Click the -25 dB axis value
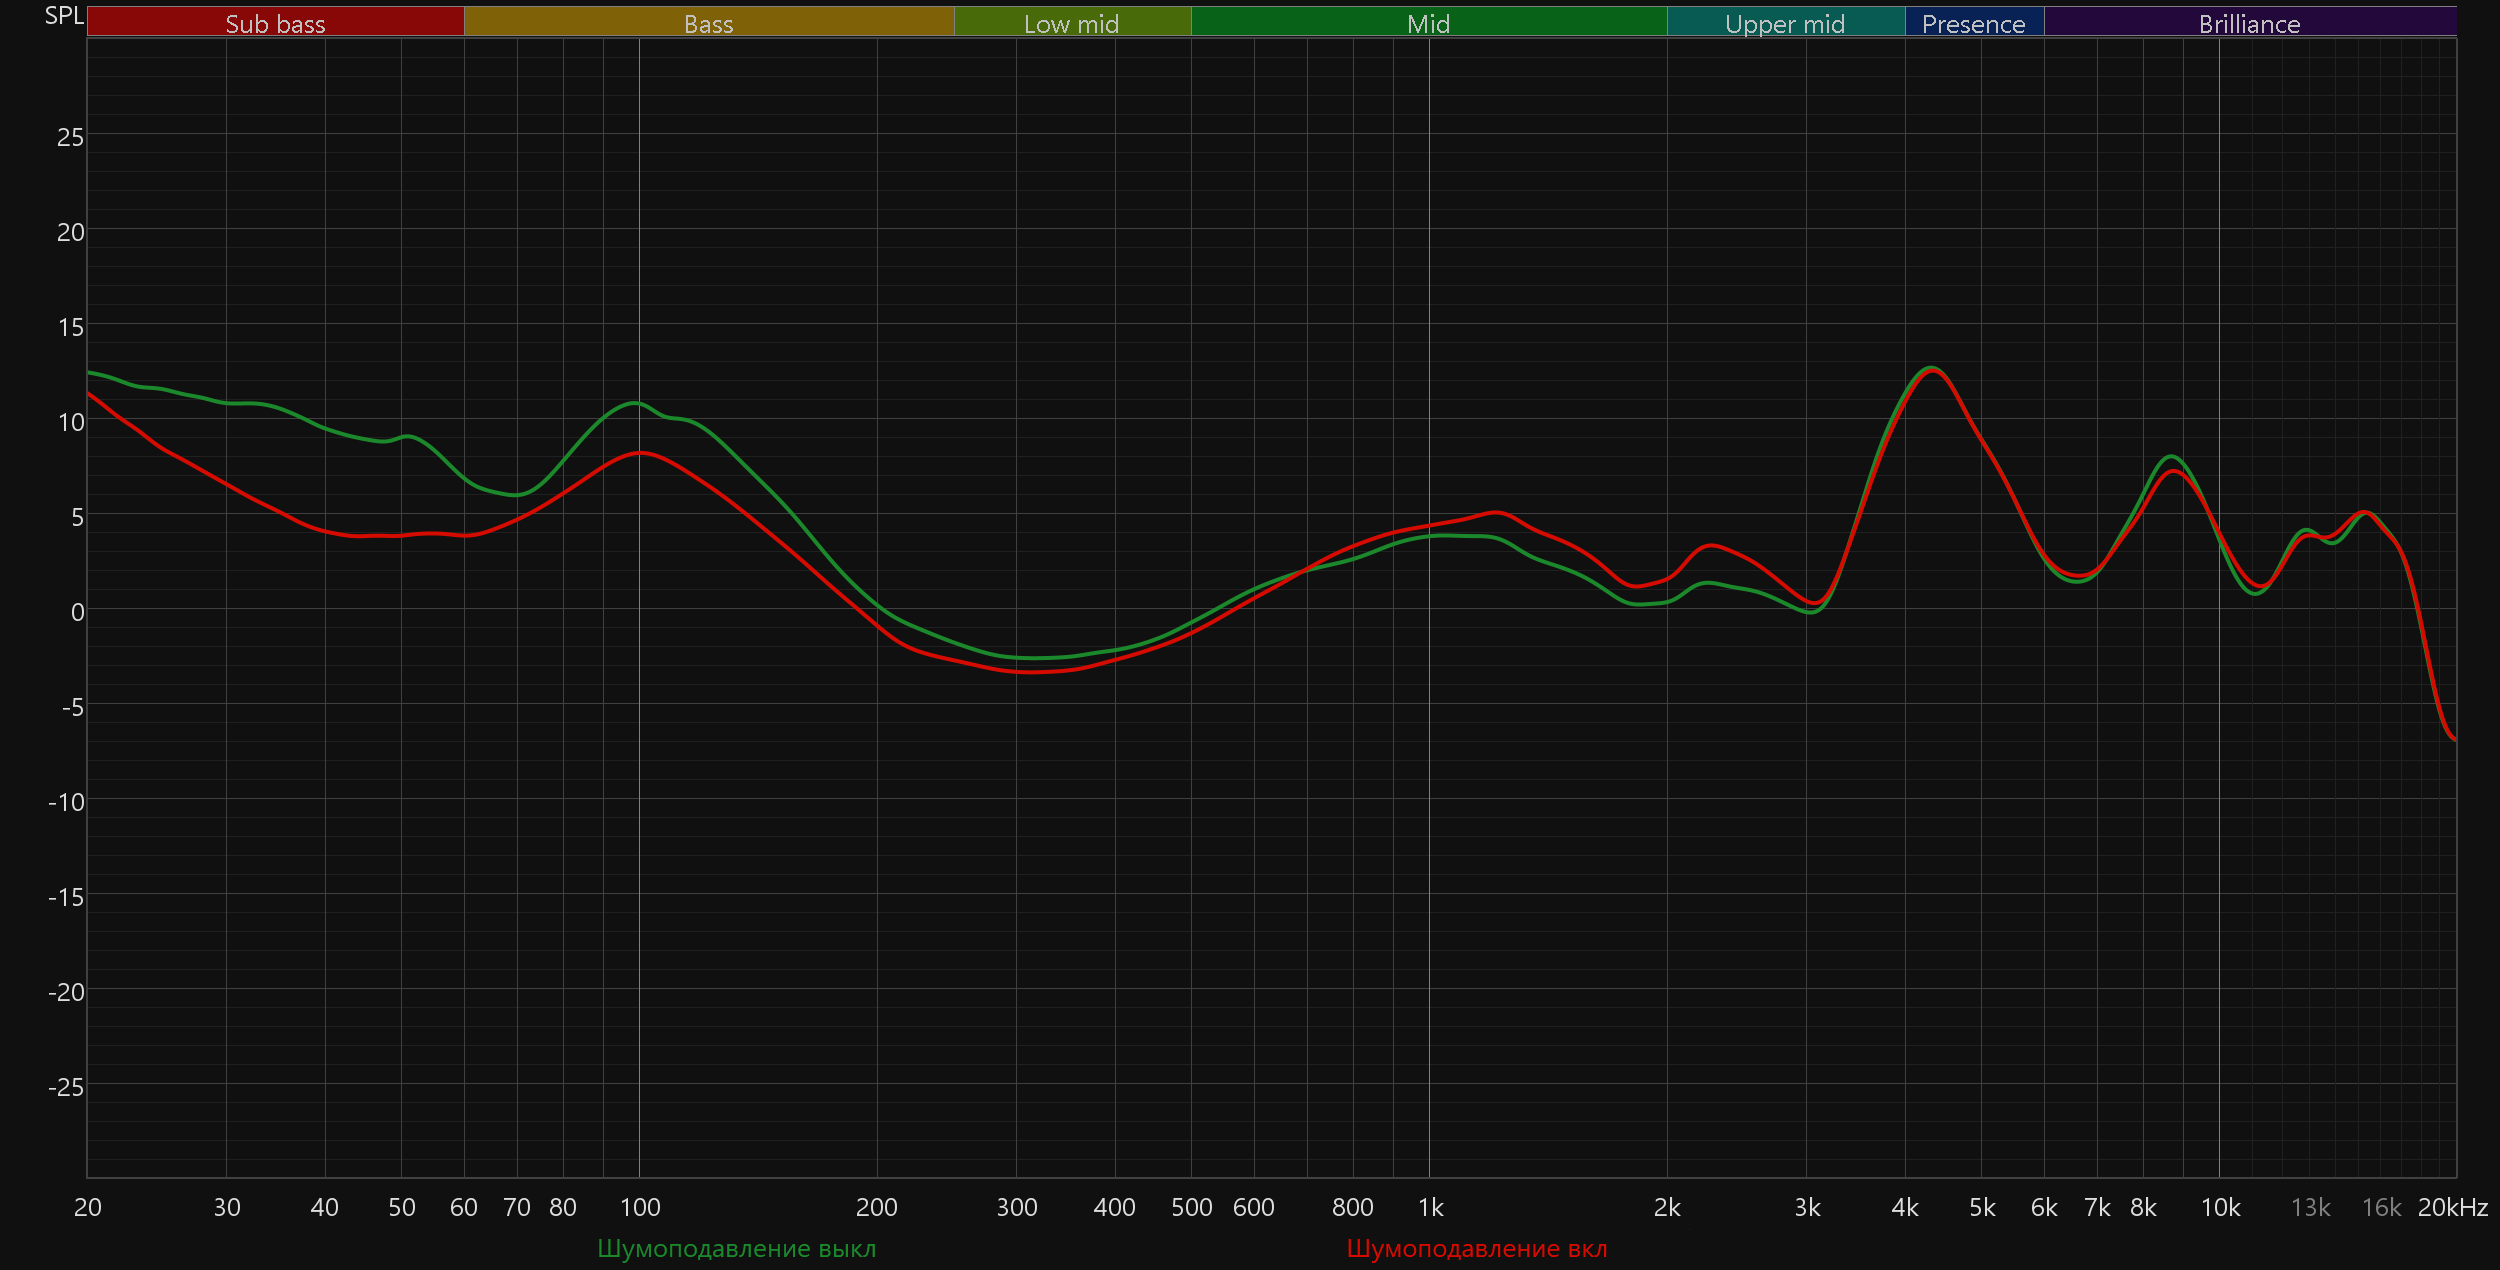 [x=66, y=1087]
